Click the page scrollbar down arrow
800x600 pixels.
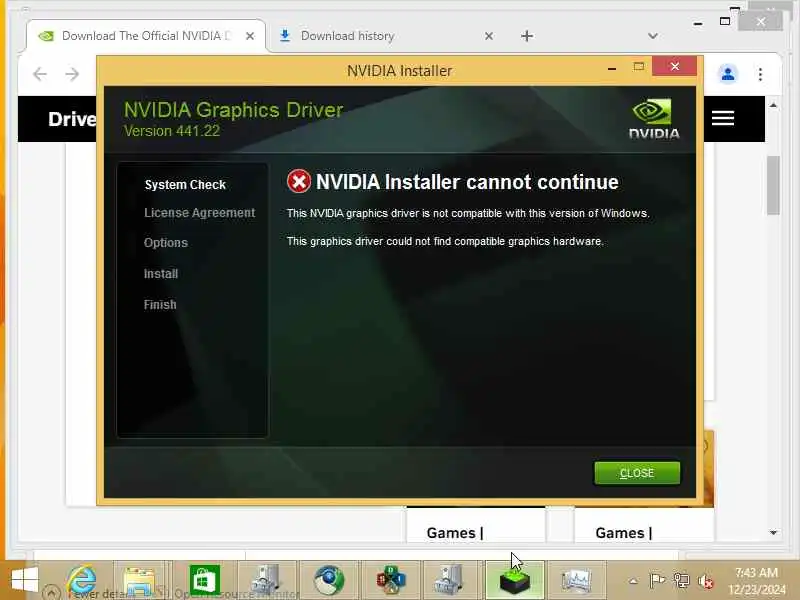(x=773, y=533)
